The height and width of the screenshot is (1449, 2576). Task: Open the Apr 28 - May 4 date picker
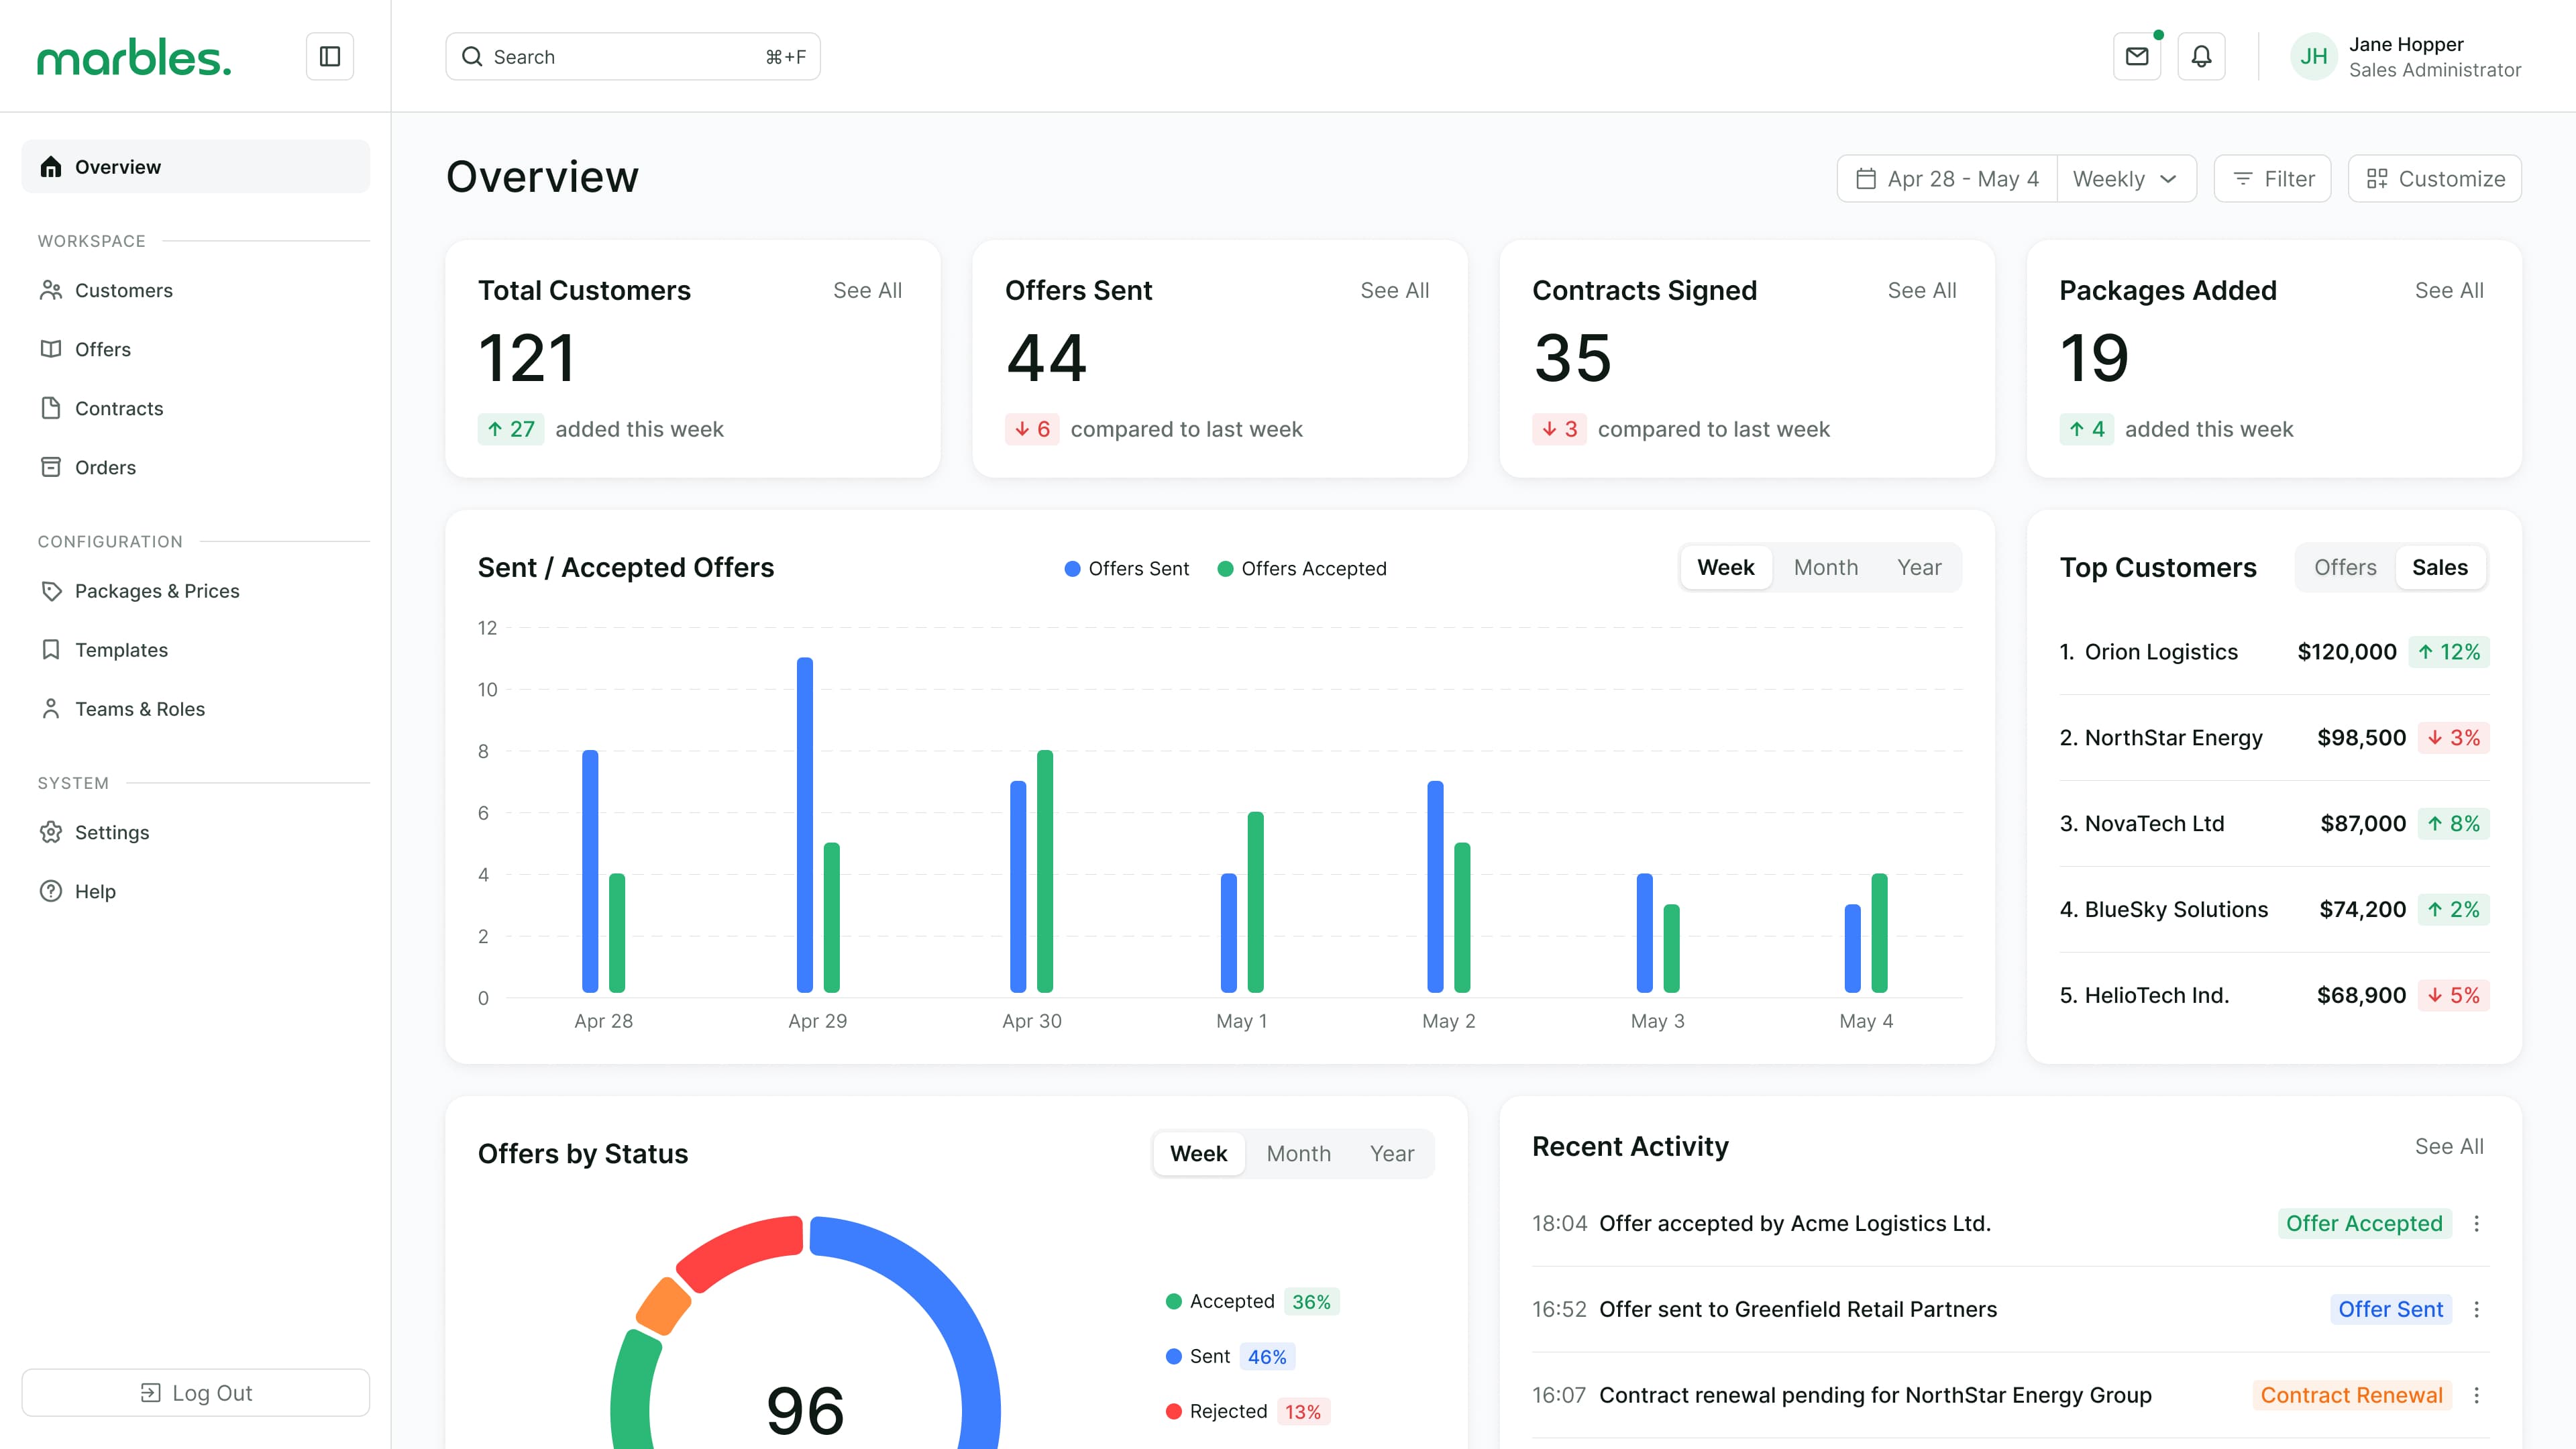[x=1947, y=179]
